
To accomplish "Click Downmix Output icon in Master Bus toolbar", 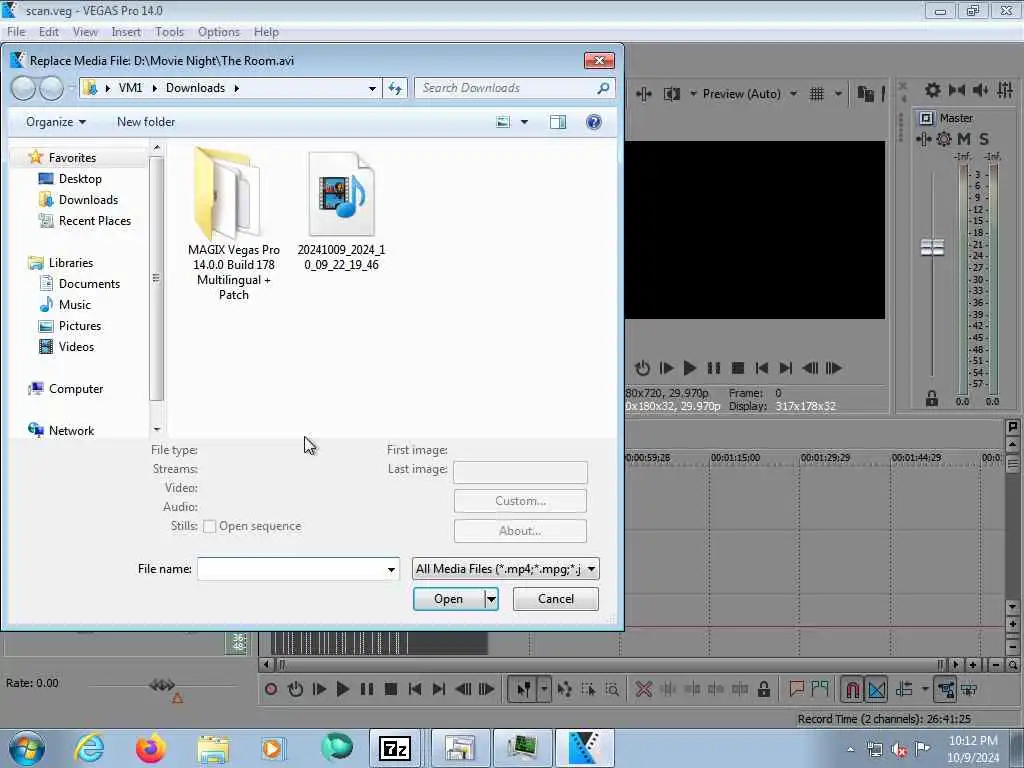I will tap(957, 90).
